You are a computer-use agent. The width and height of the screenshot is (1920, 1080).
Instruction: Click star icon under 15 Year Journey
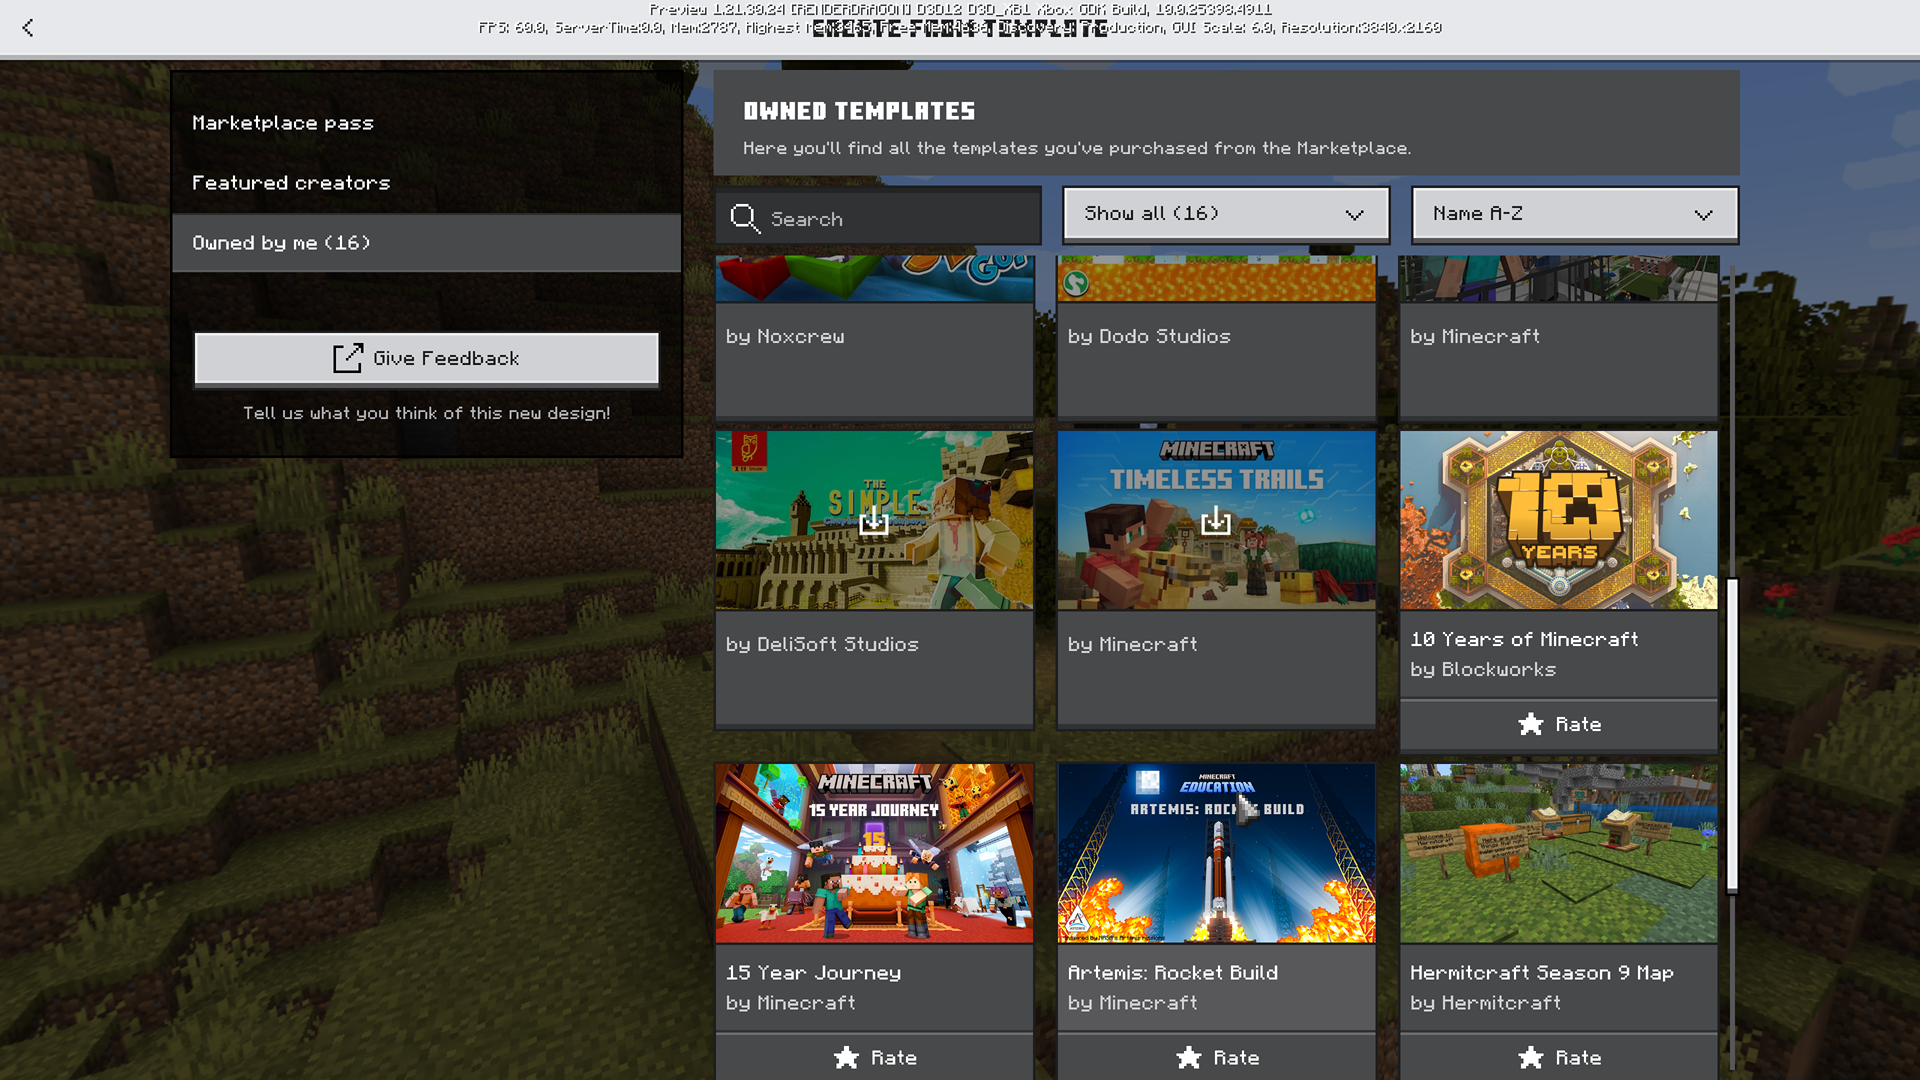pyautogui.click(x=846, y=1057)
